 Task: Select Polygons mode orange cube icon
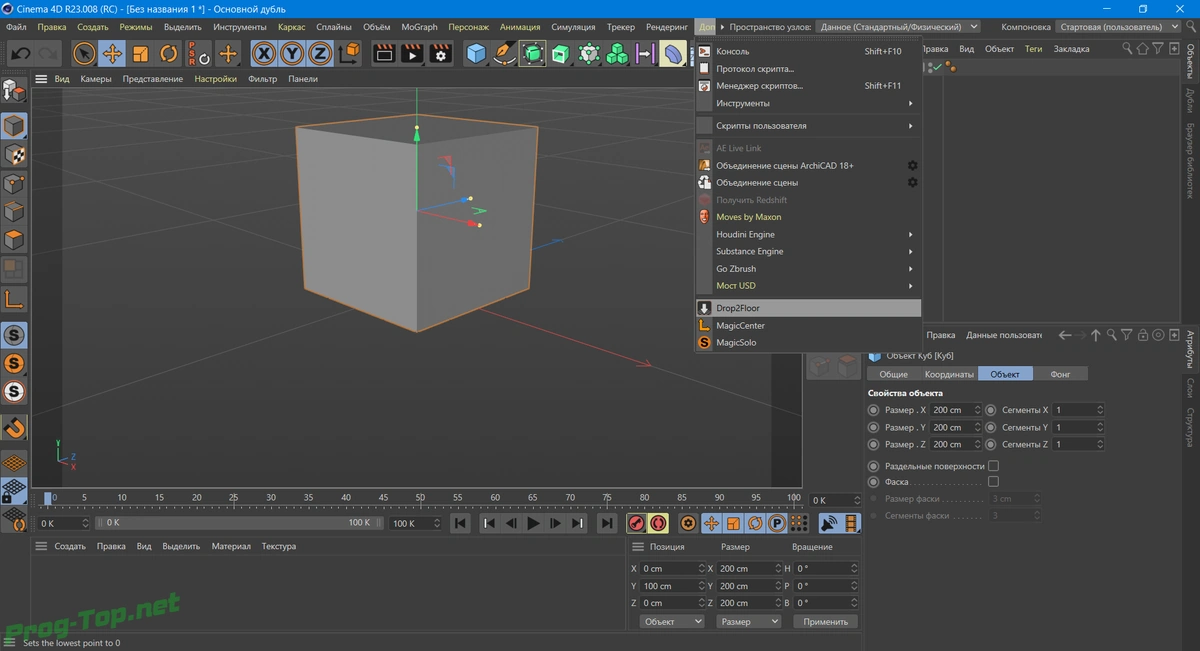coord(14,241)
